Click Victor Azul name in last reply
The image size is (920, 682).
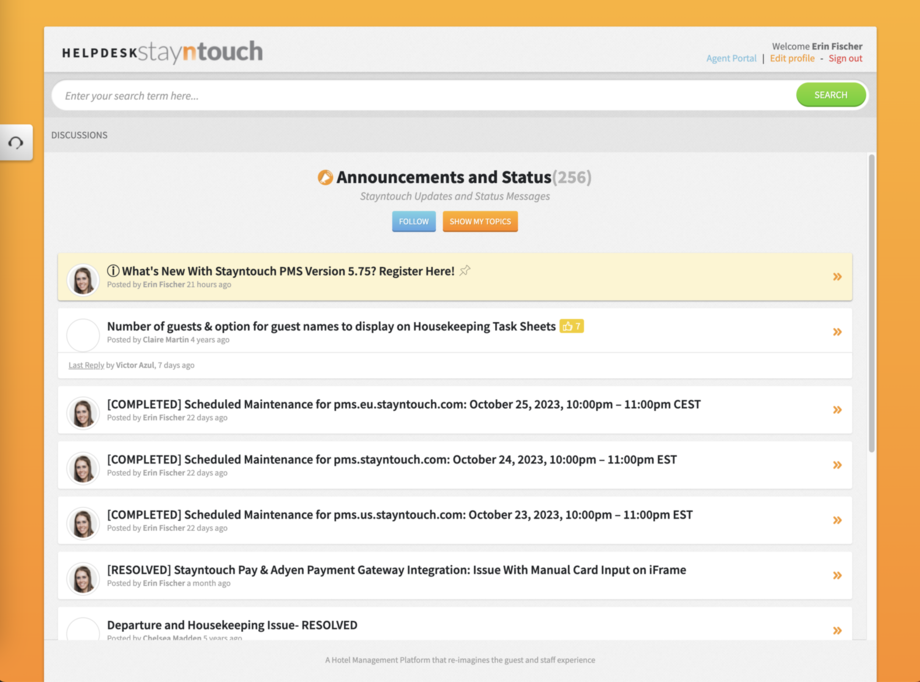pyautogui.click(x=135, y=365)
